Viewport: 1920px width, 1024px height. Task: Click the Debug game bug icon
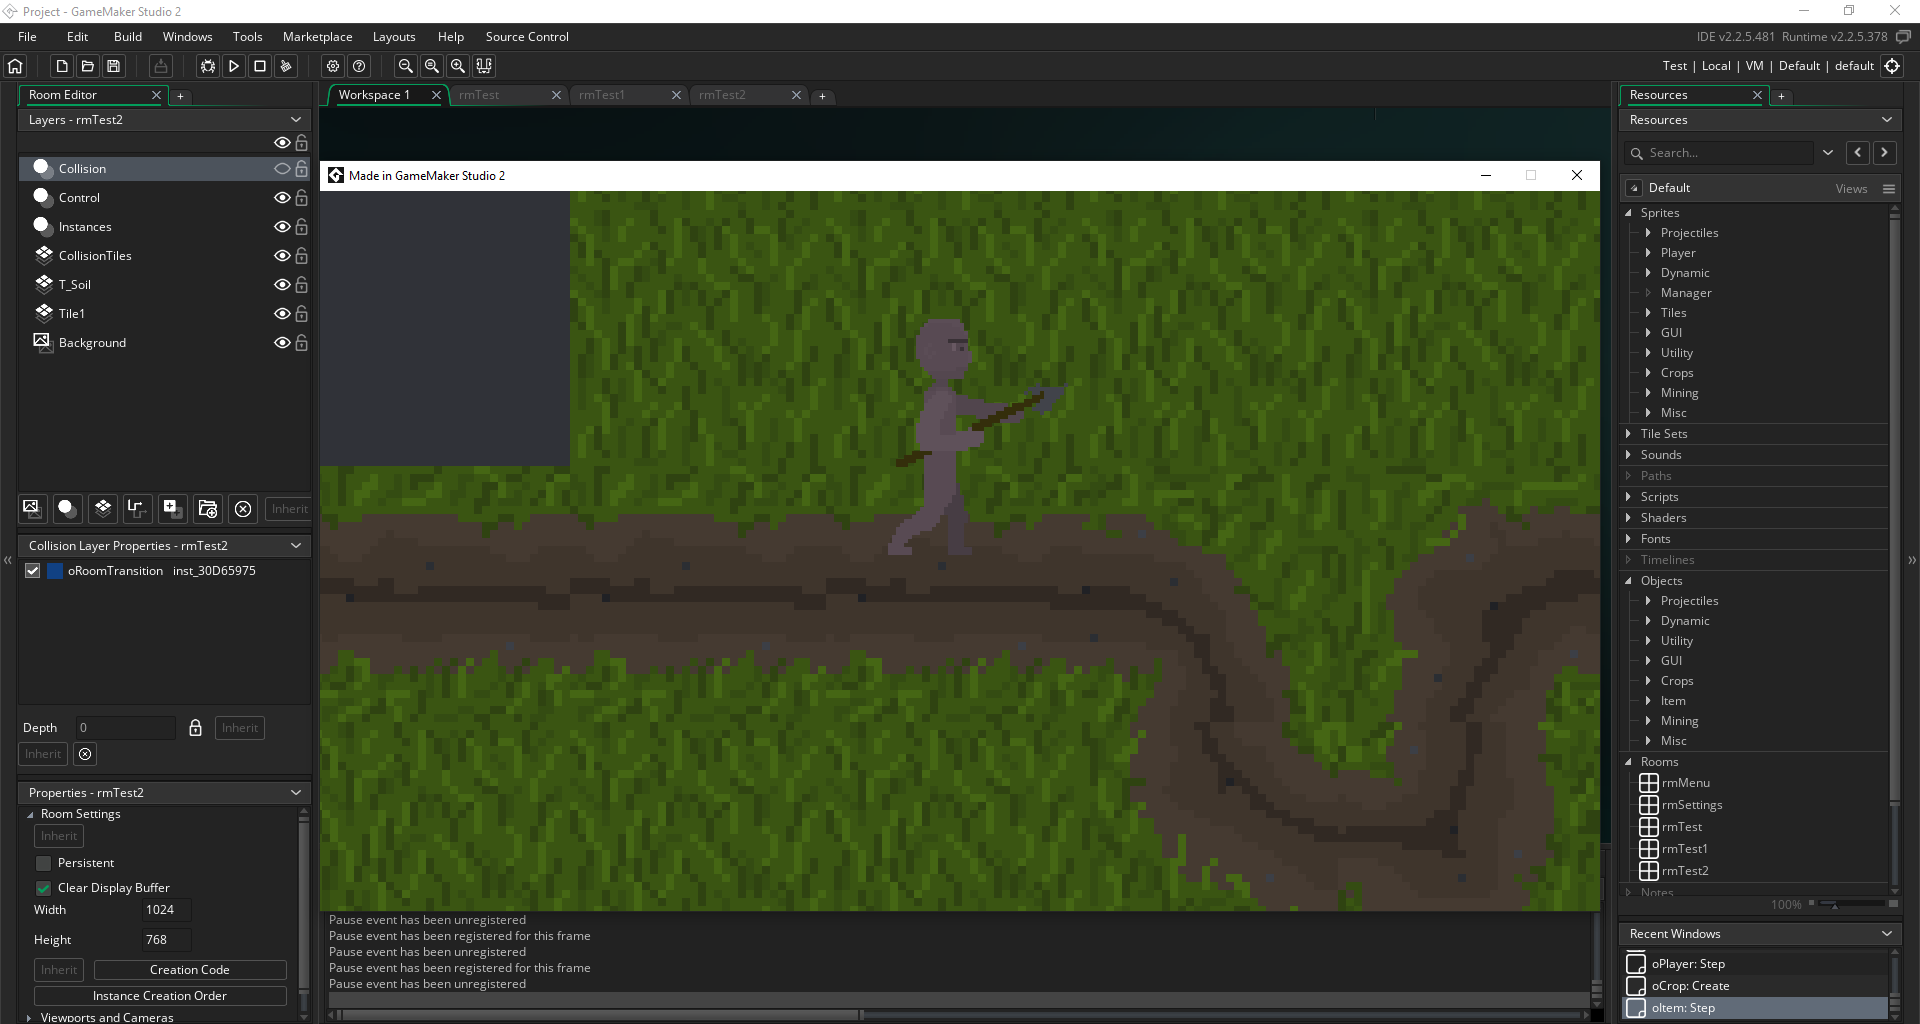click(208, 66)
